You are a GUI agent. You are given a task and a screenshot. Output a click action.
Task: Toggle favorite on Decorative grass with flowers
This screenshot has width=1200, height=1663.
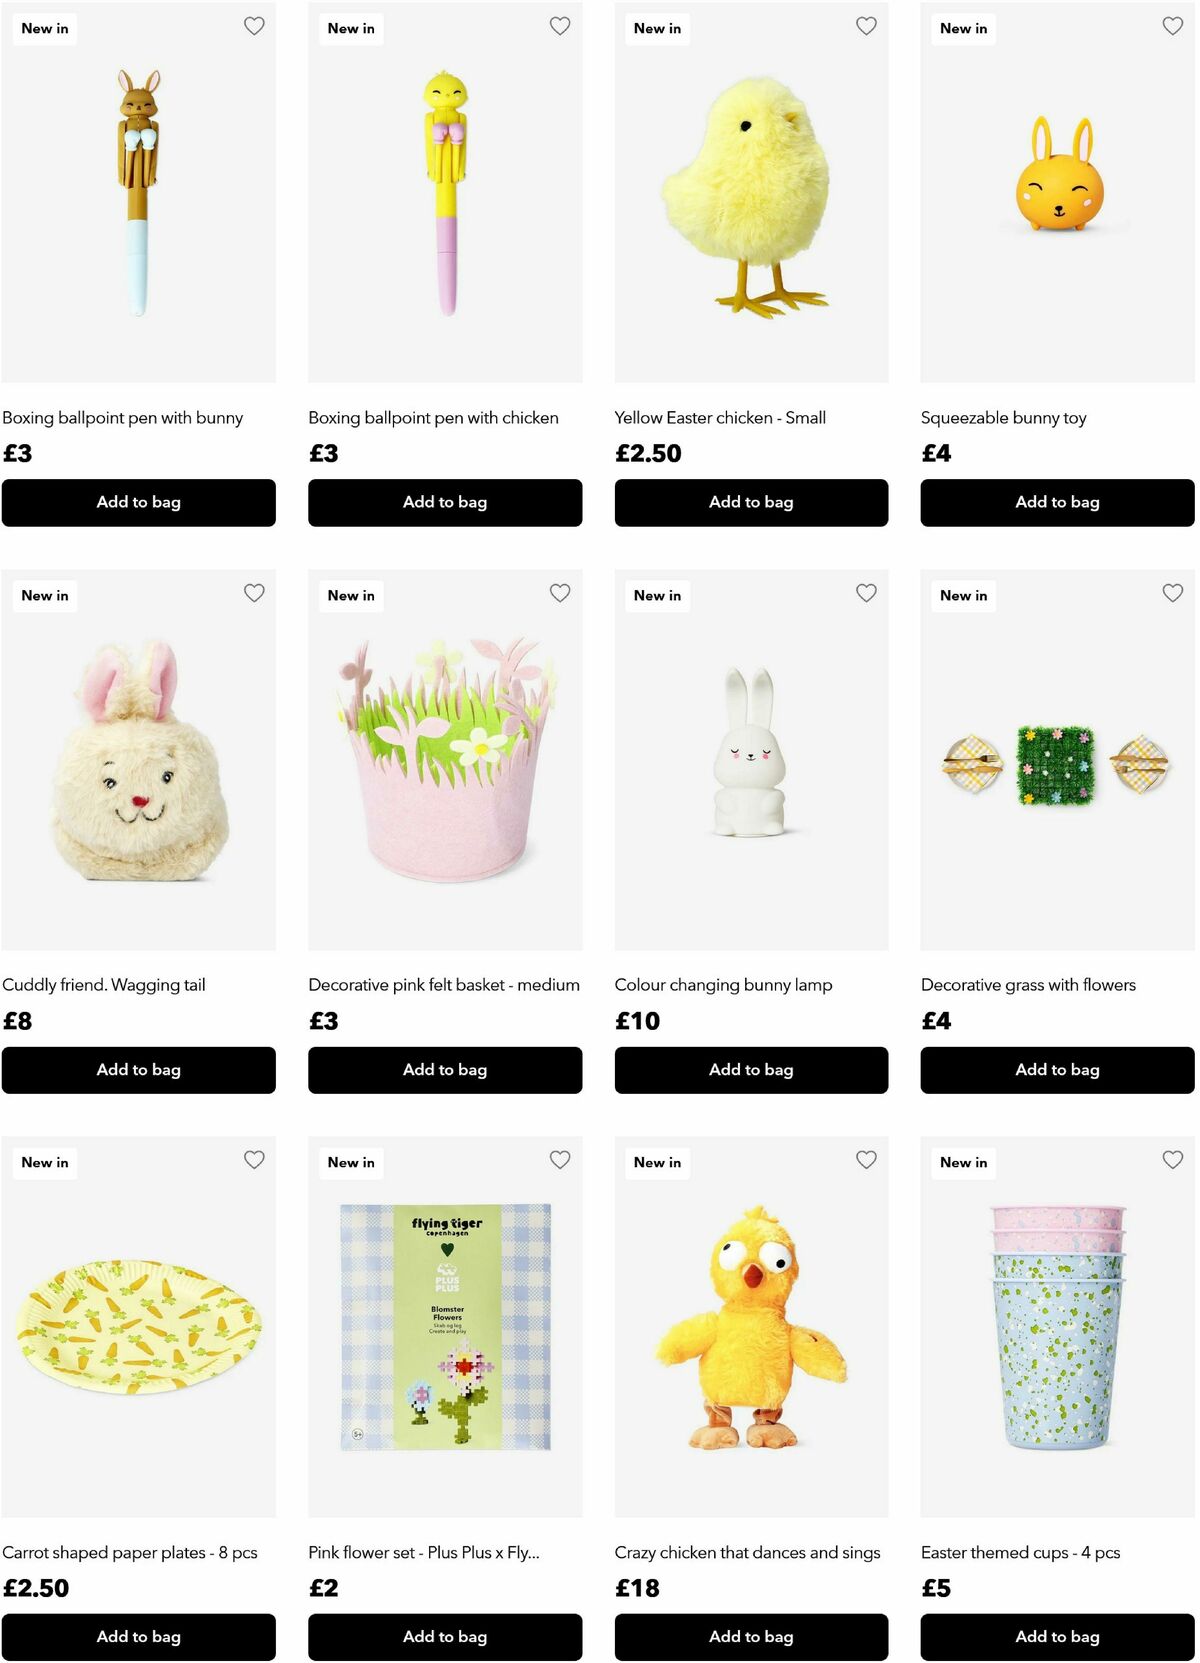1172,593
